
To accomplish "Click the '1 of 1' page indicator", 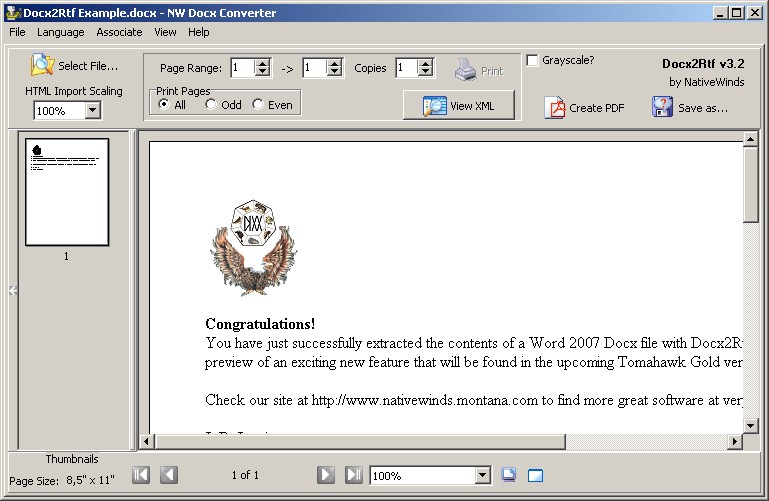I will [245, 475].
